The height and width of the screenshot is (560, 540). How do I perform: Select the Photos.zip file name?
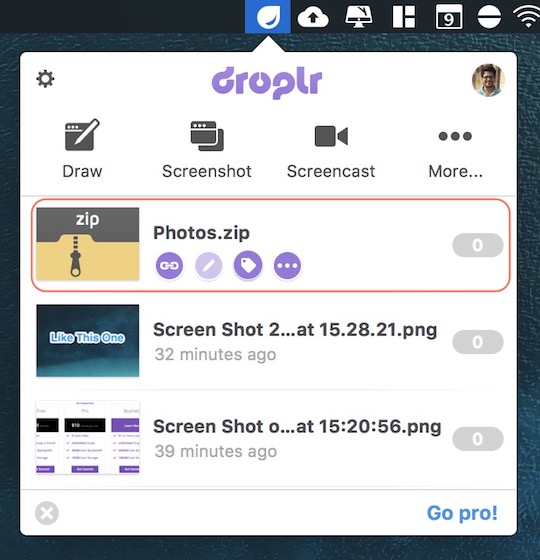(x=201, y=233)
